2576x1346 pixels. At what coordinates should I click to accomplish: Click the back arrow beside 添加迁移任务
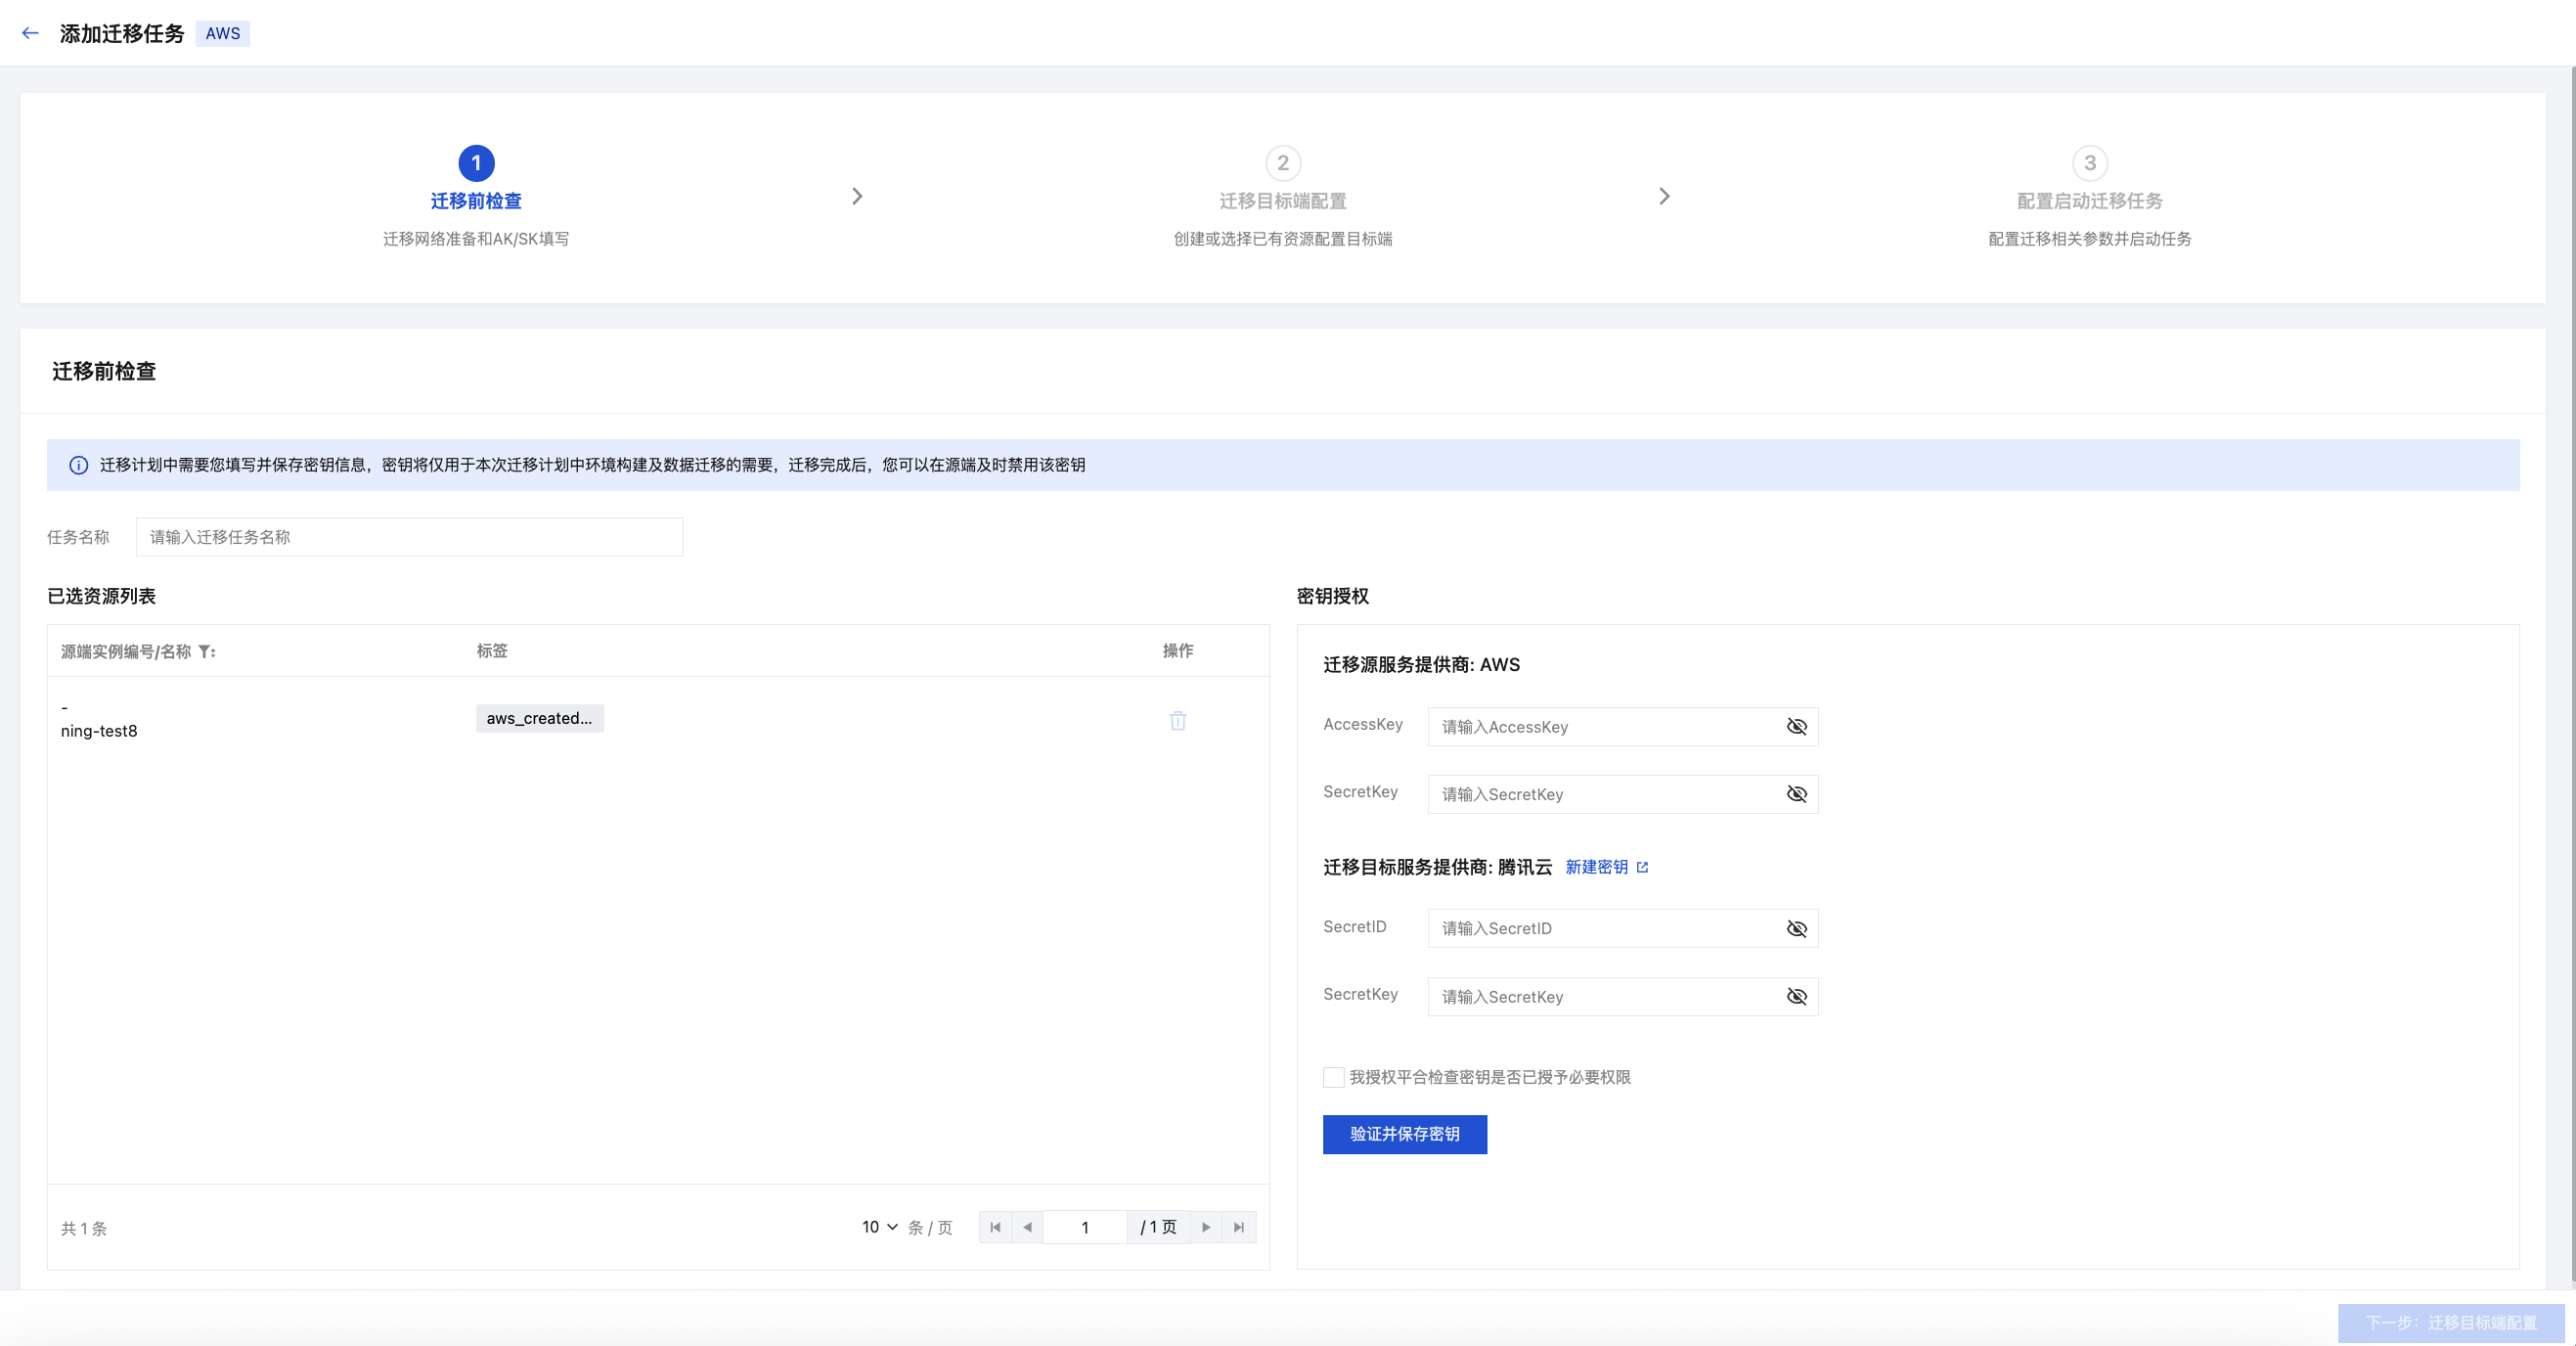click(30, 33)
